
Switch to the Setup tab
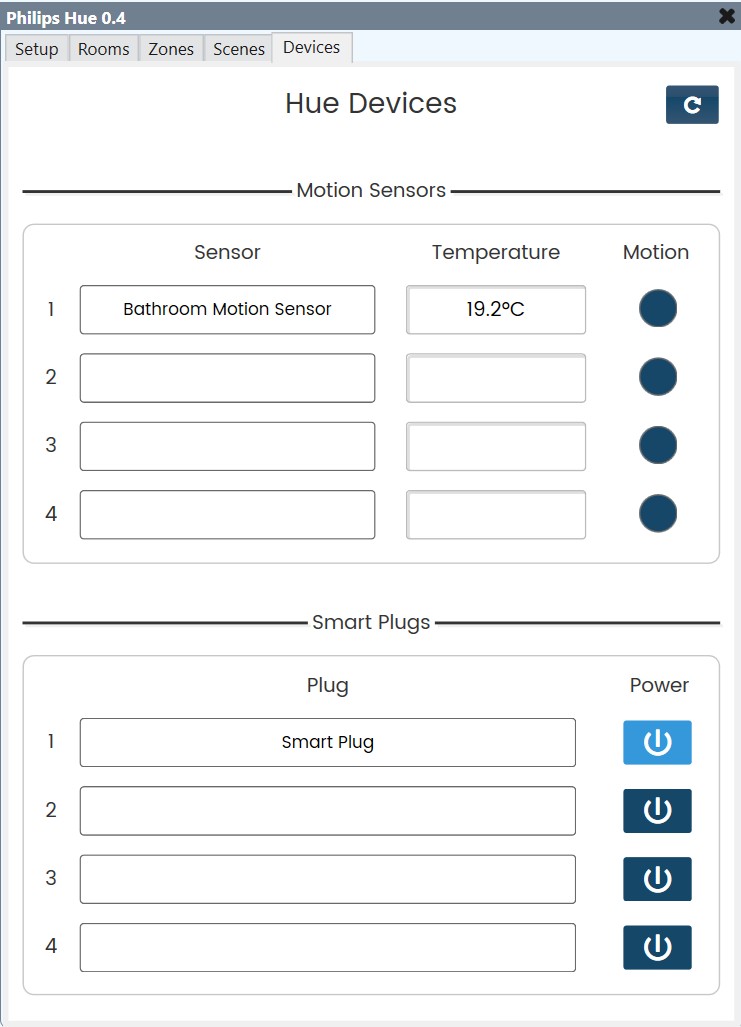click(x=36, y=48)
